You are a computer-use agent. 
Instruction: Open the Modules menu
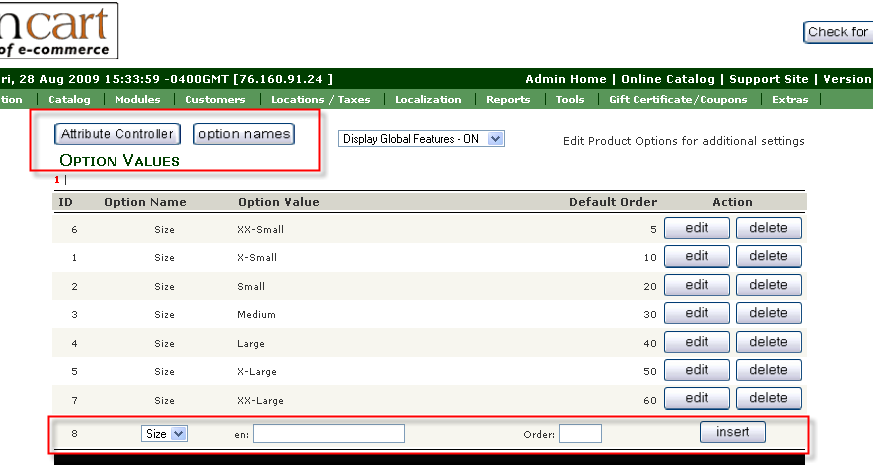pos(137,100)
